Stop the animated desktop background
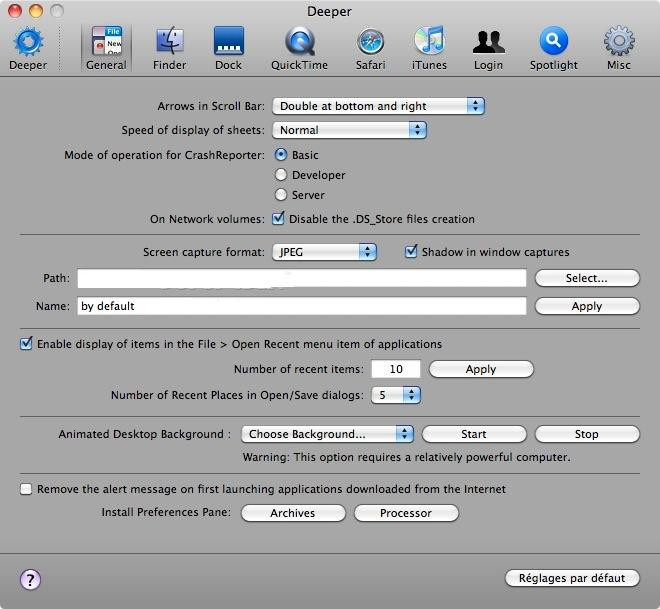Viewport: 660px width, 609px height. 587,434
